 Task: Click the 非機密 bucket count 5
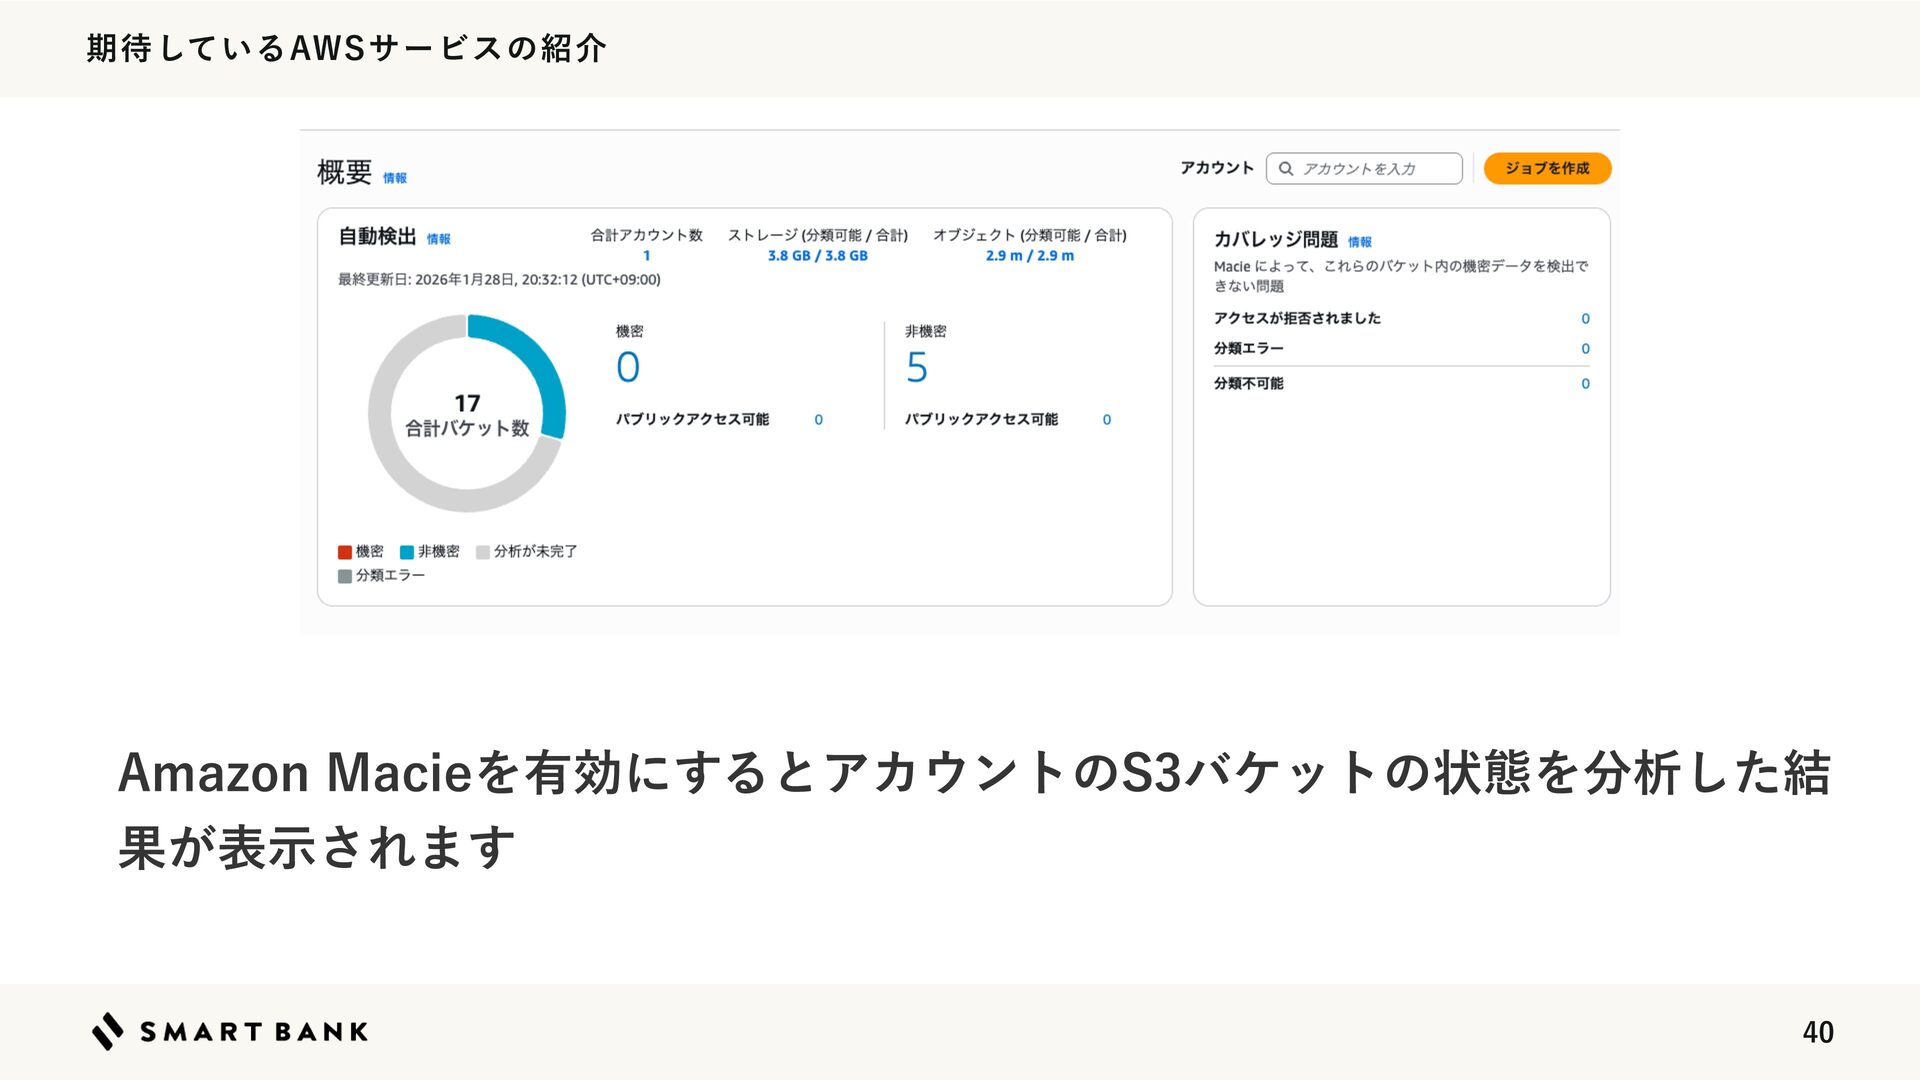(916, 368)
